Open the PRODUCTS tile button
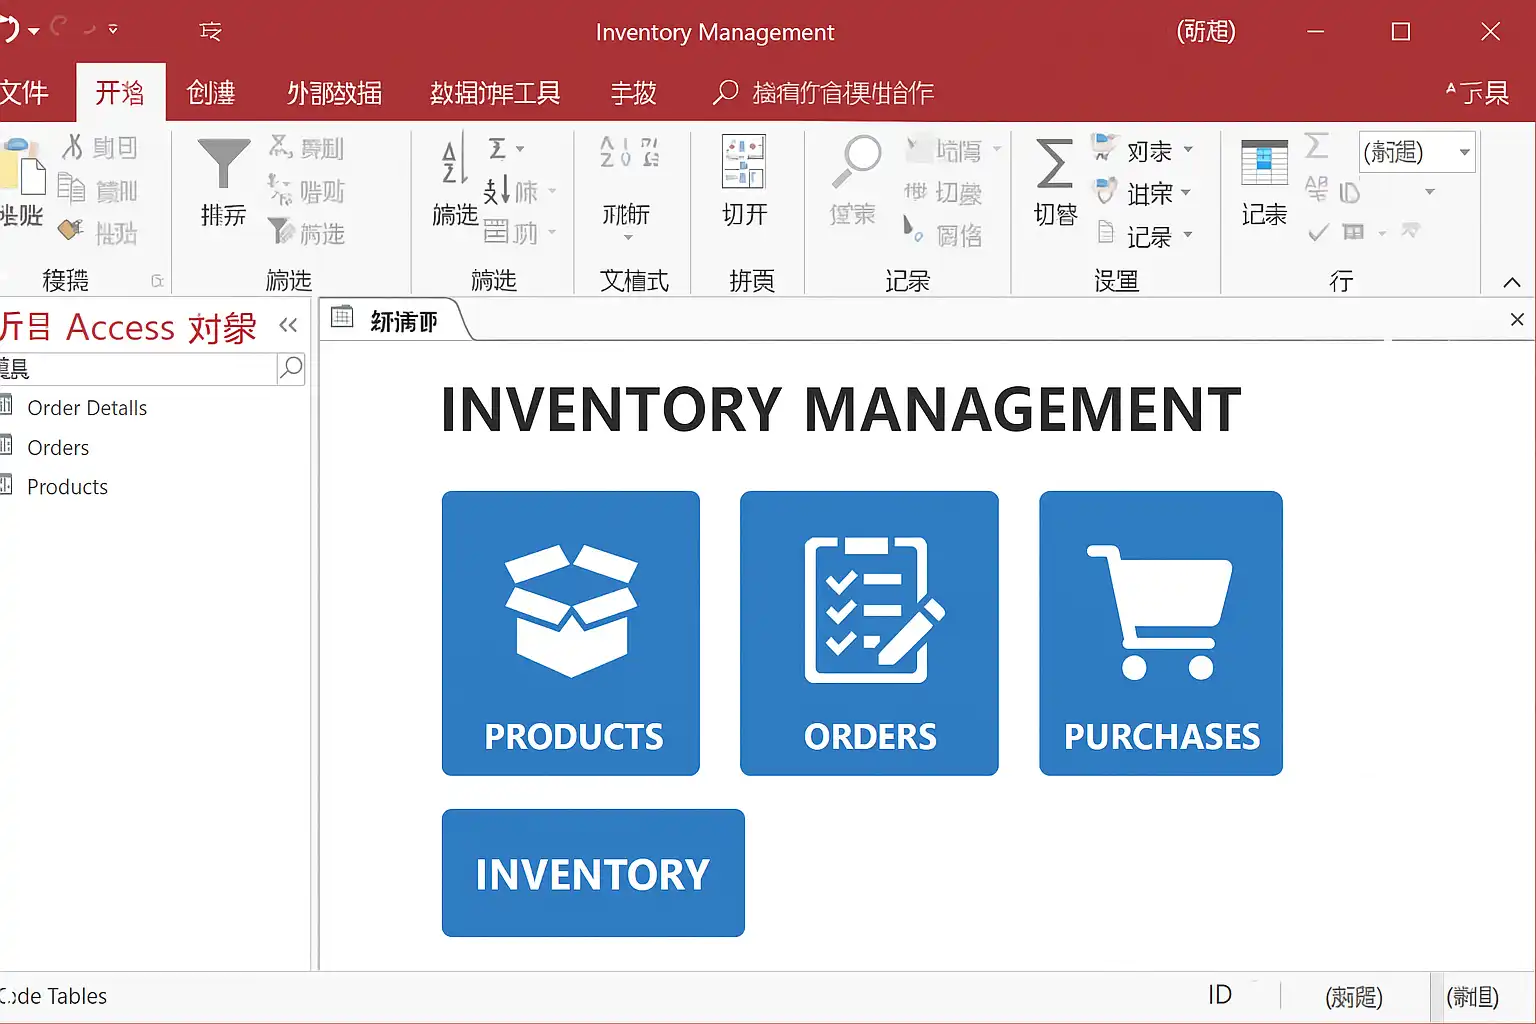 coord(571,633)
